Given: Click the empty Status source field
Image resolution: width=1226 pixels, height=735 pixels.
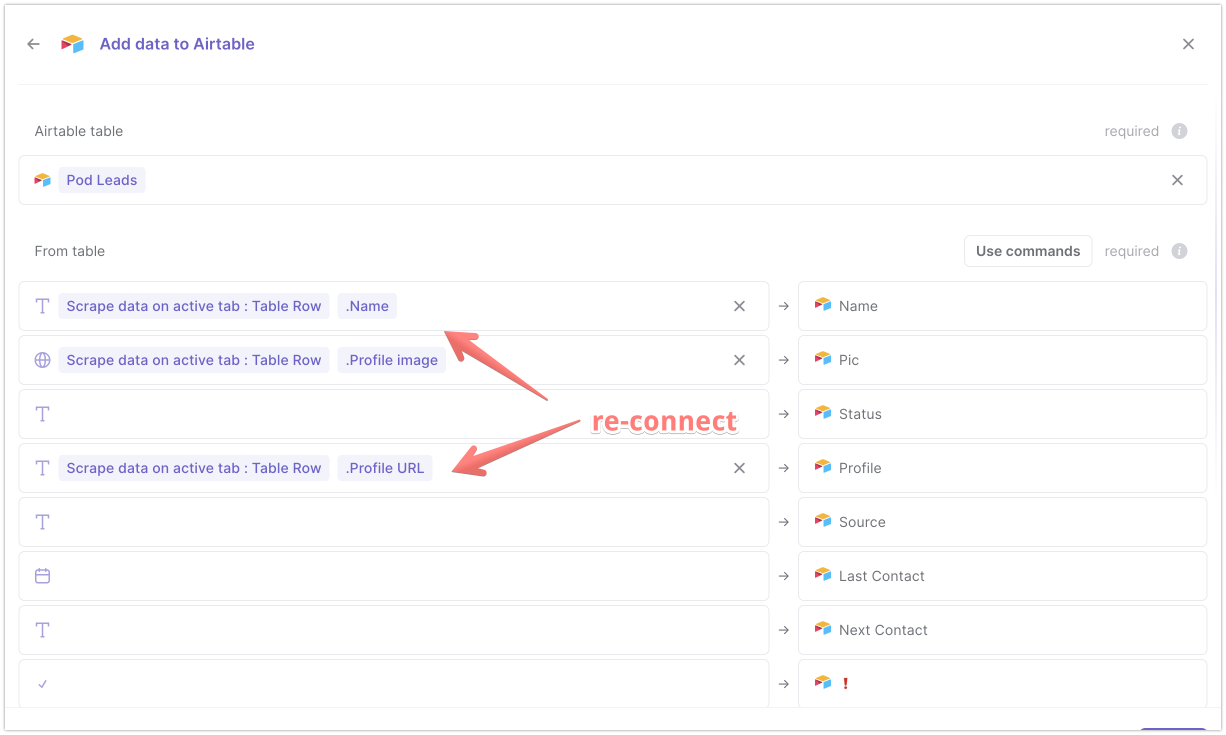Looking at the screenshot, I should (x=394, y=414).
